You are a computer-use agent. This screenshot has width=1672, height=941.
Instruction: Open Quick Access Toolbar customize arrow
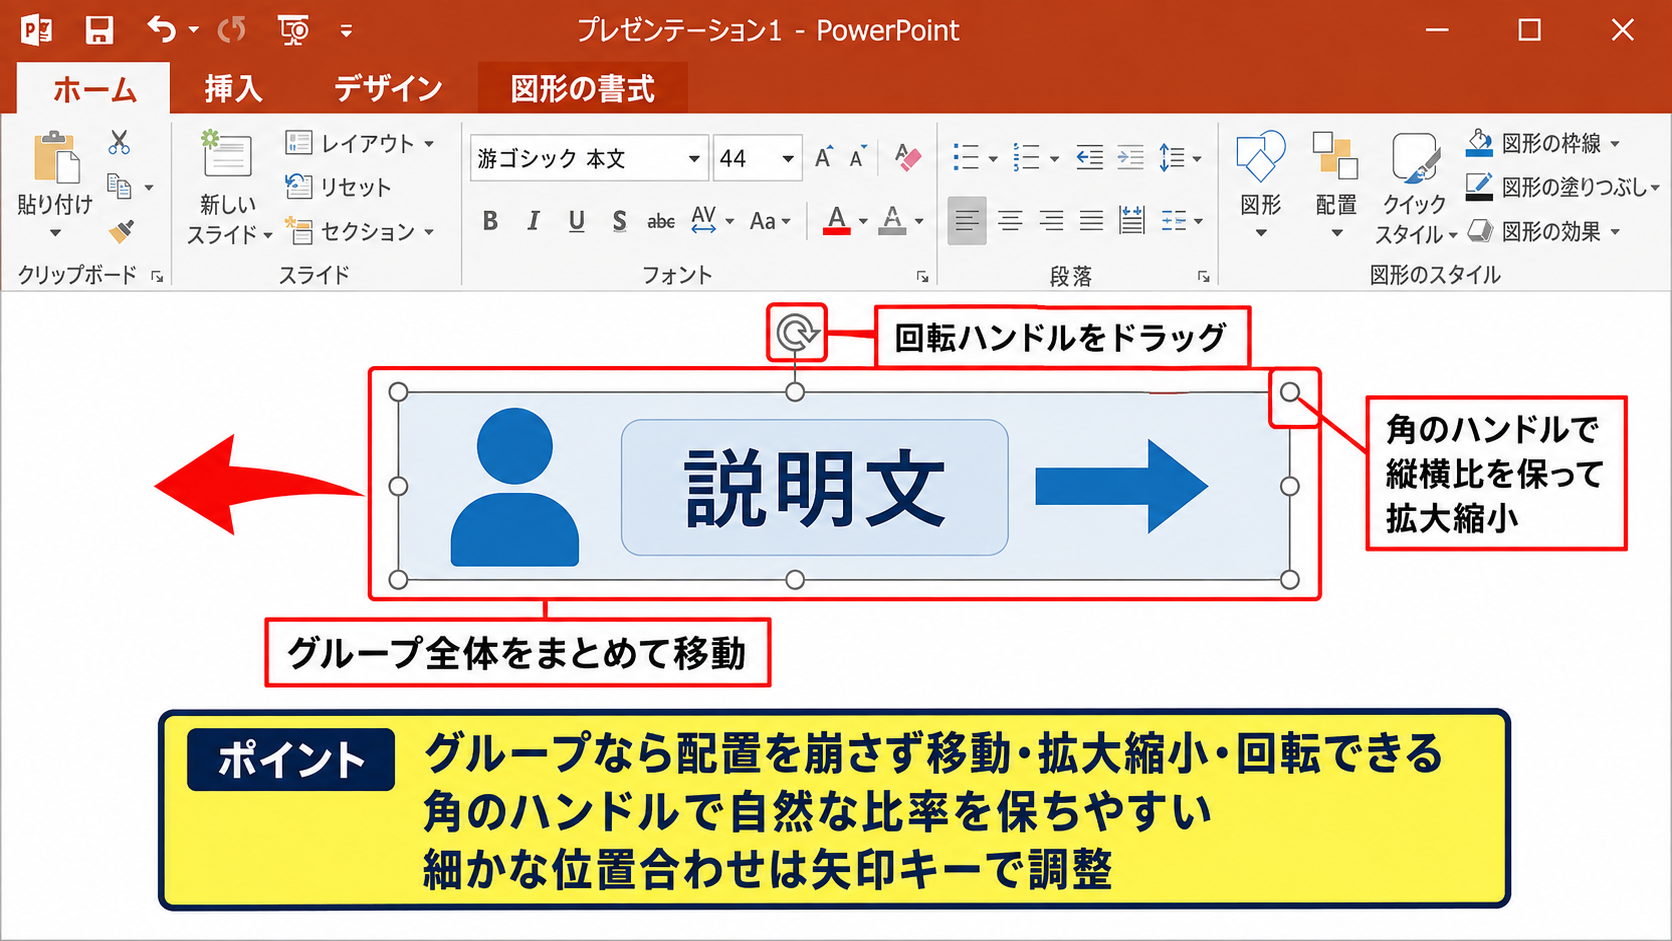coord(346,31)
